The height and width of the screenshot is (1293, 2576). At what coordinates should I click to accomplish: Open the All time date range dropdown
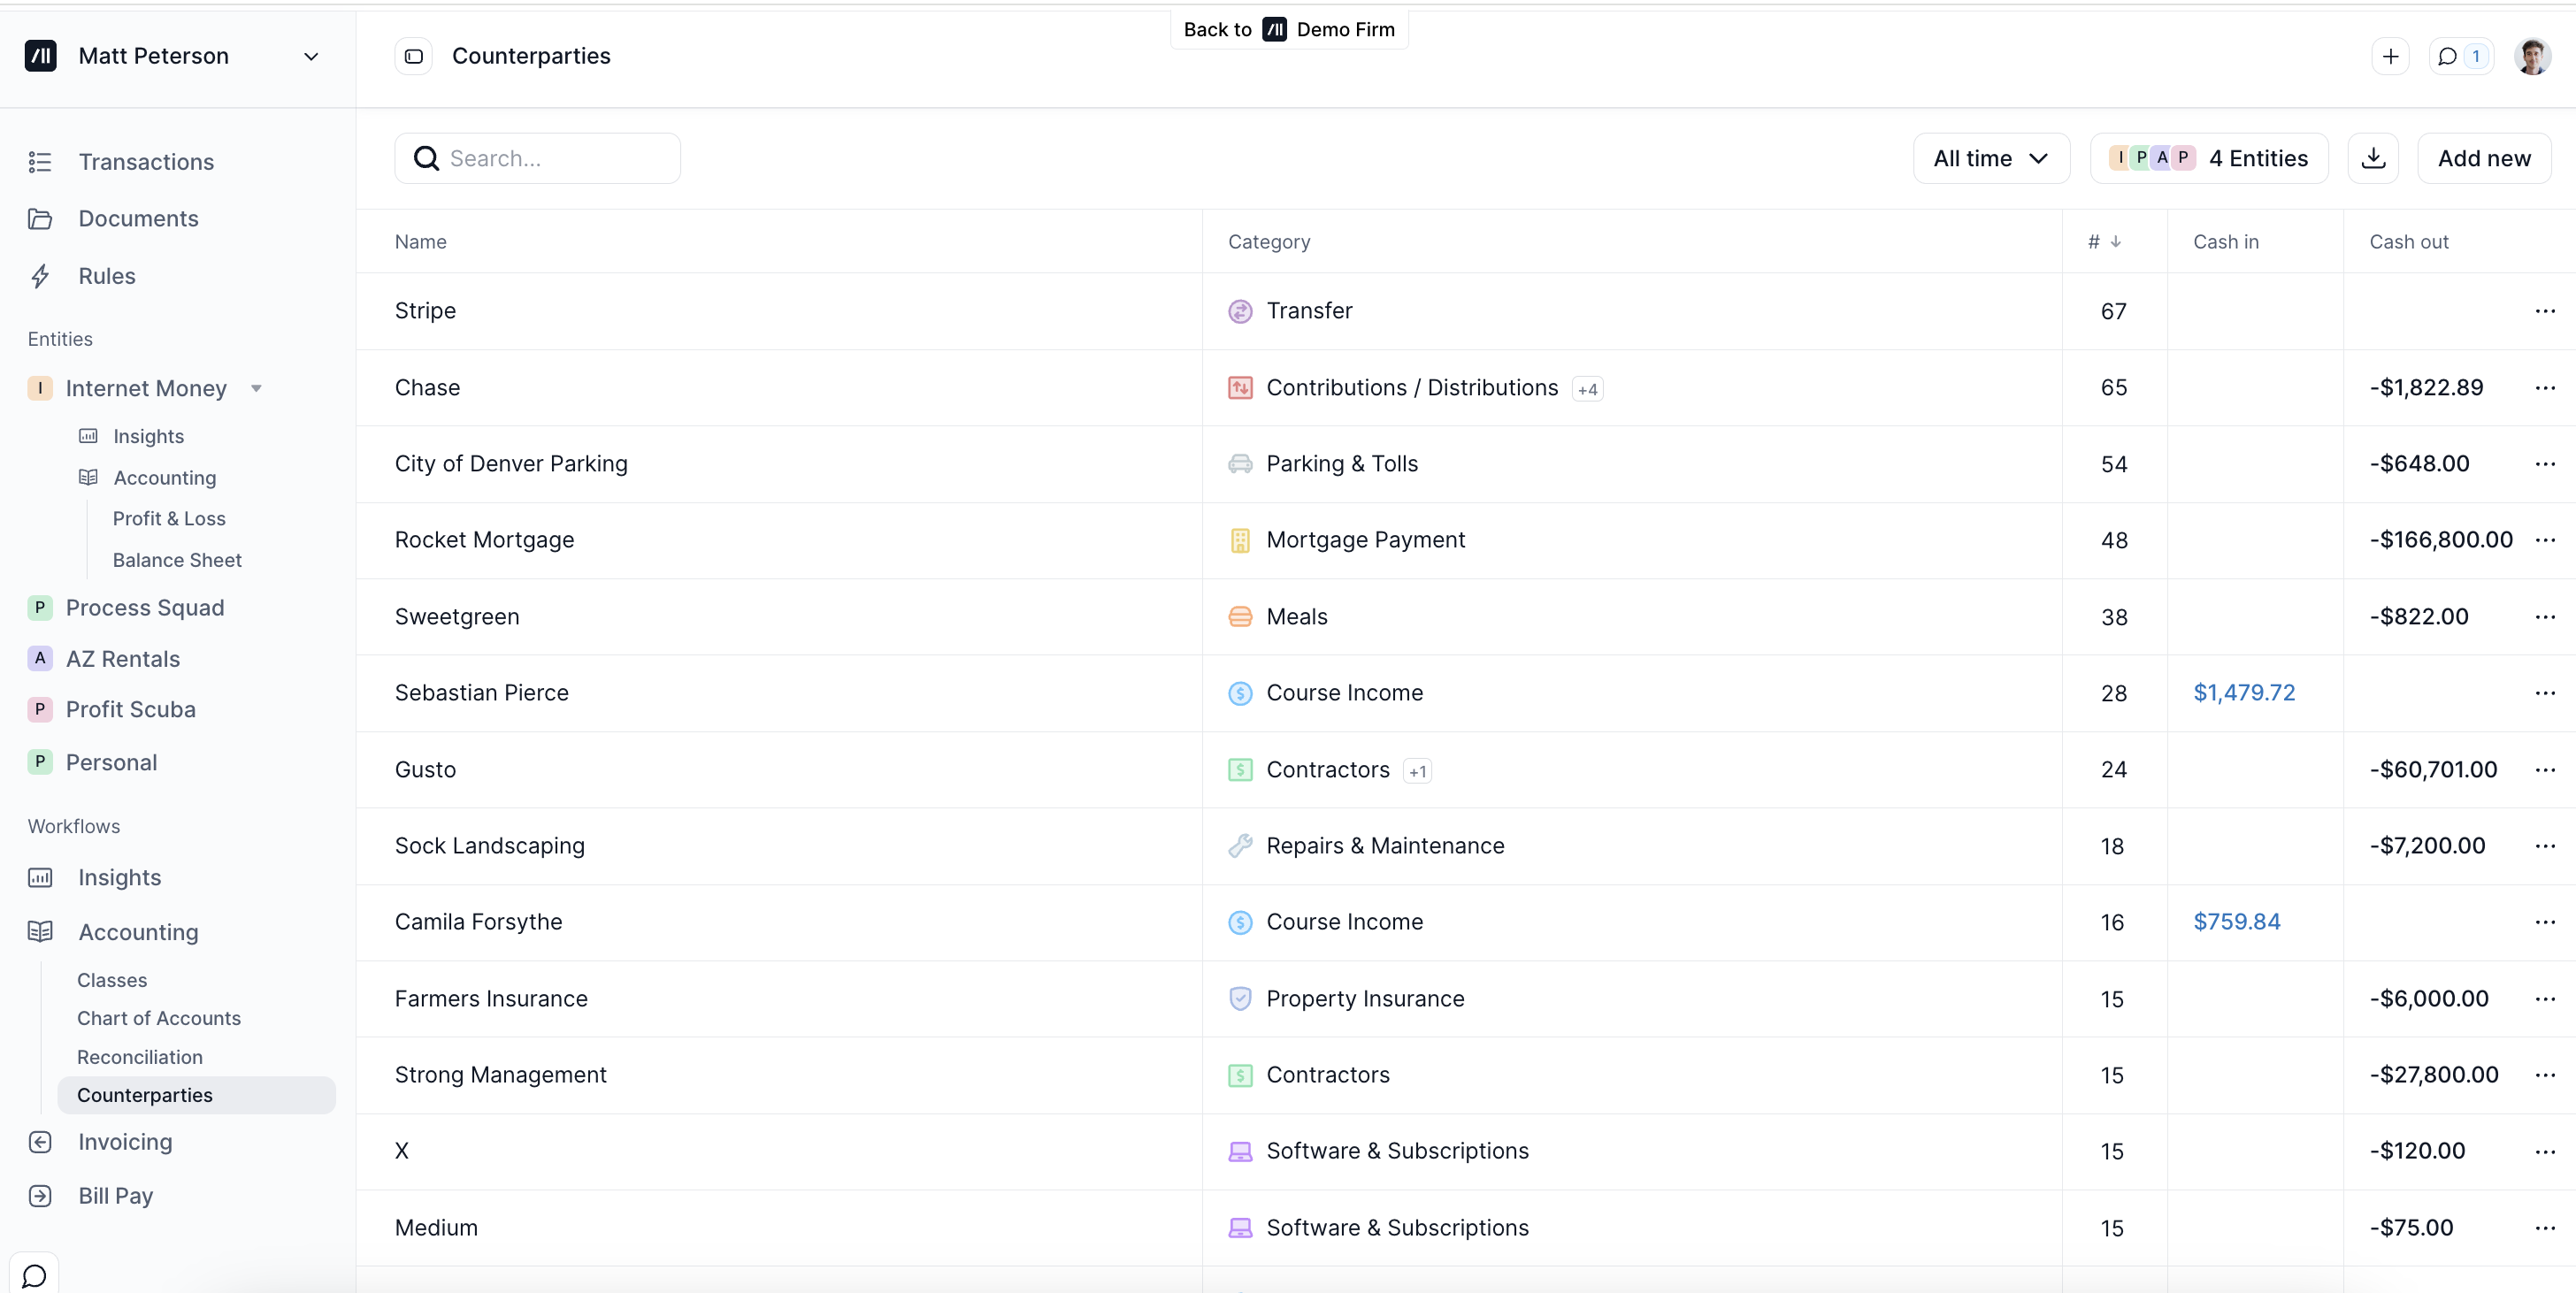1990,158
